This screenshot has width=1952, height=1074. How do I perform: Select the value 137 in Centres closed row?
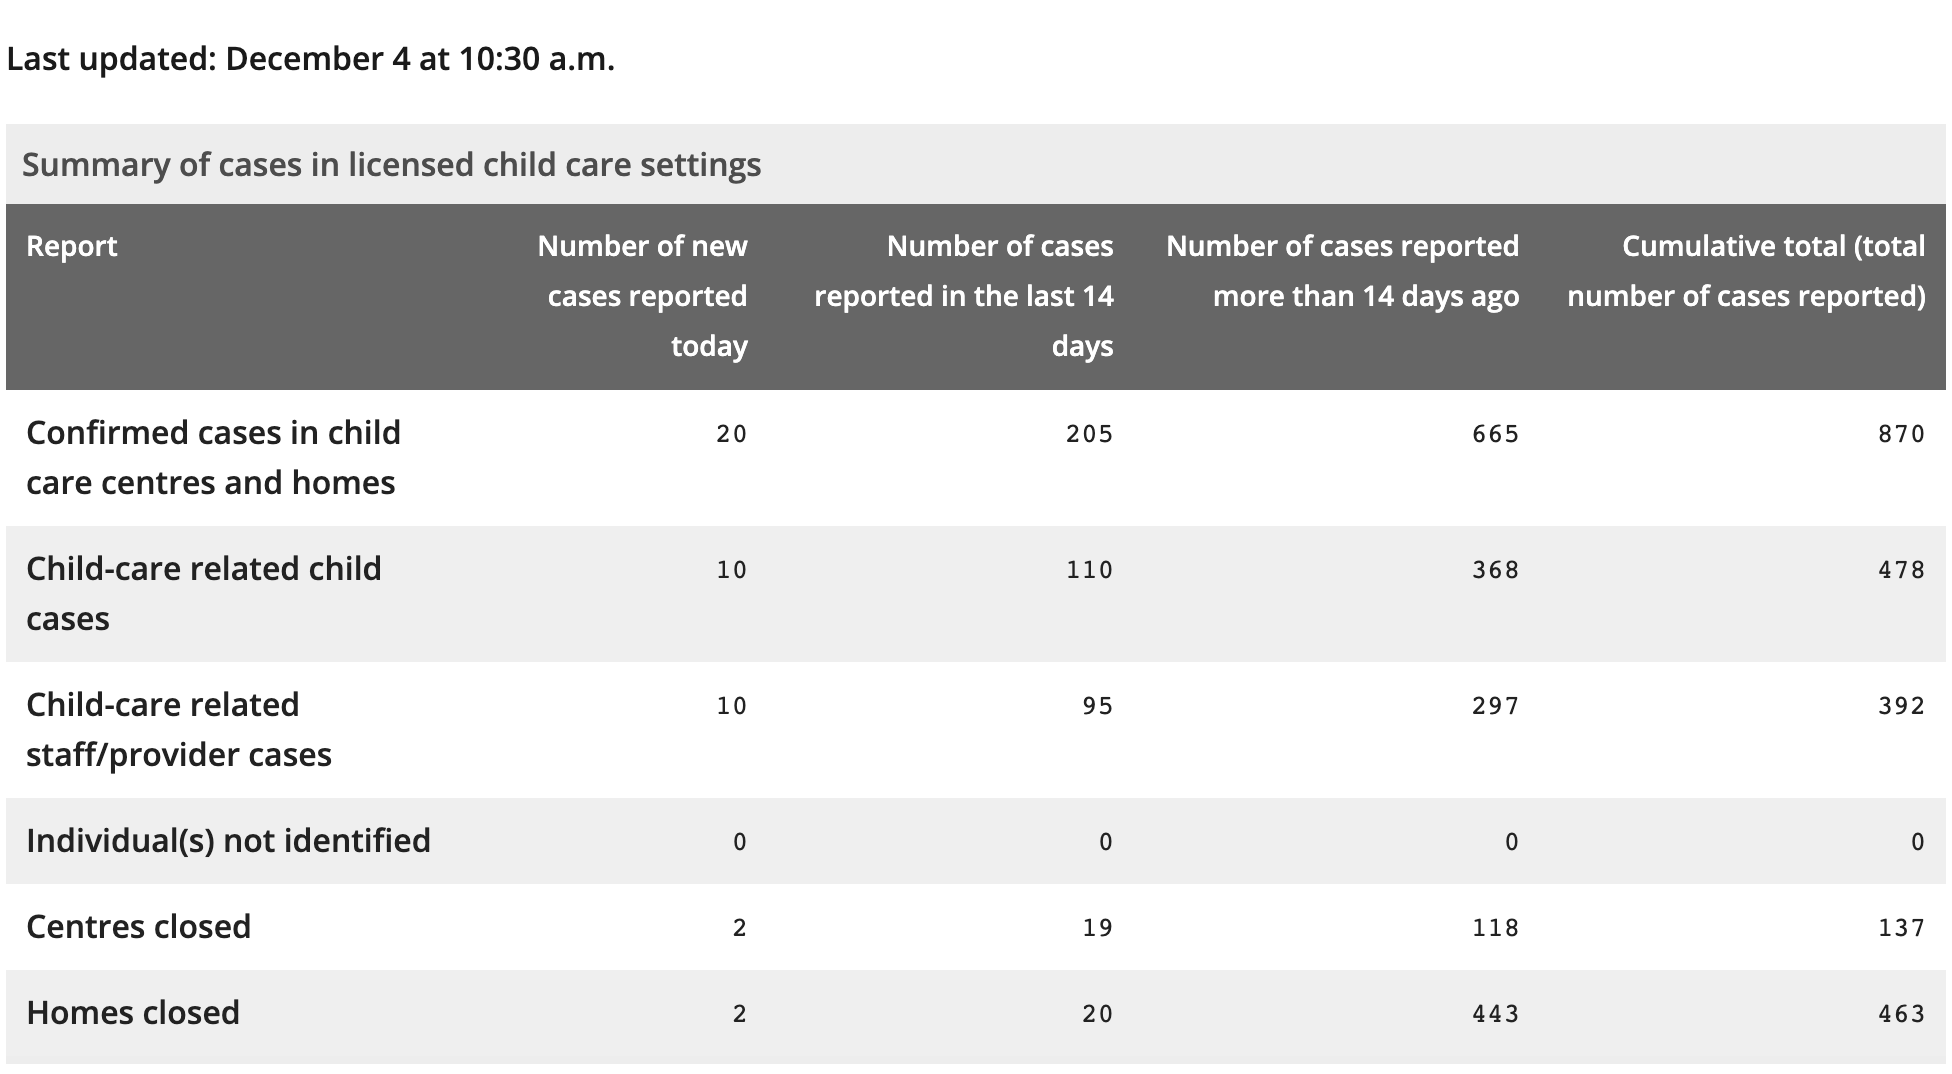pyautogui.click(x=1902, y=928)
